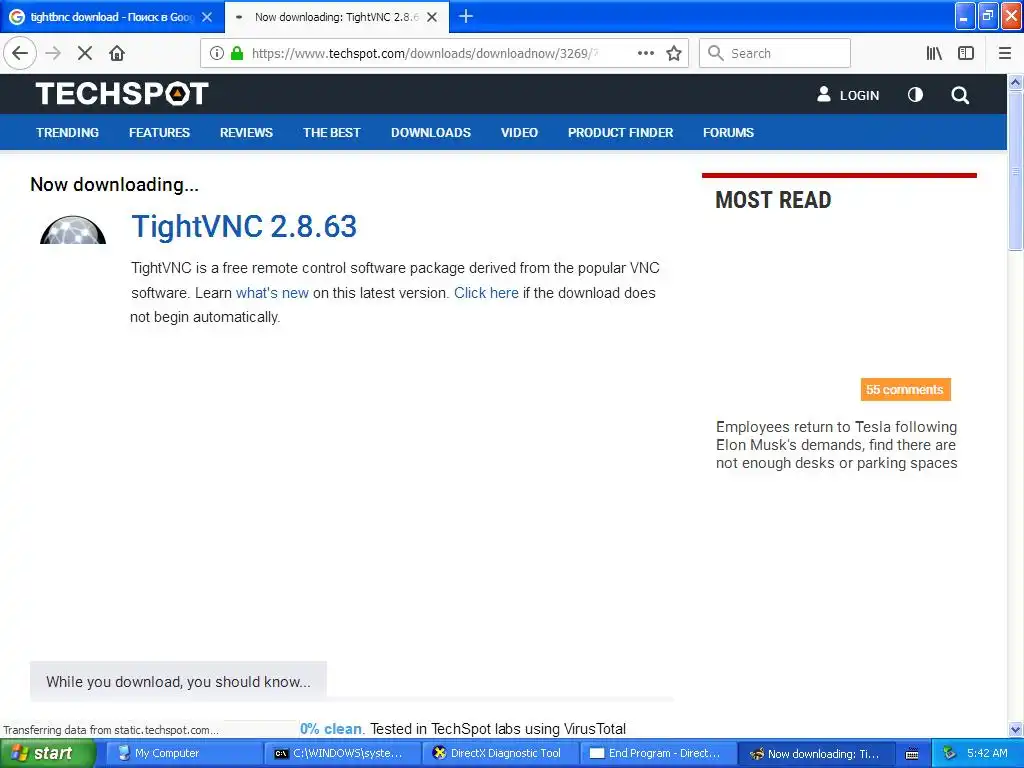This screenshot has height=768, width=1024.
Task: Select the Now downloading TightVNC tab
Action: (336, 17)
